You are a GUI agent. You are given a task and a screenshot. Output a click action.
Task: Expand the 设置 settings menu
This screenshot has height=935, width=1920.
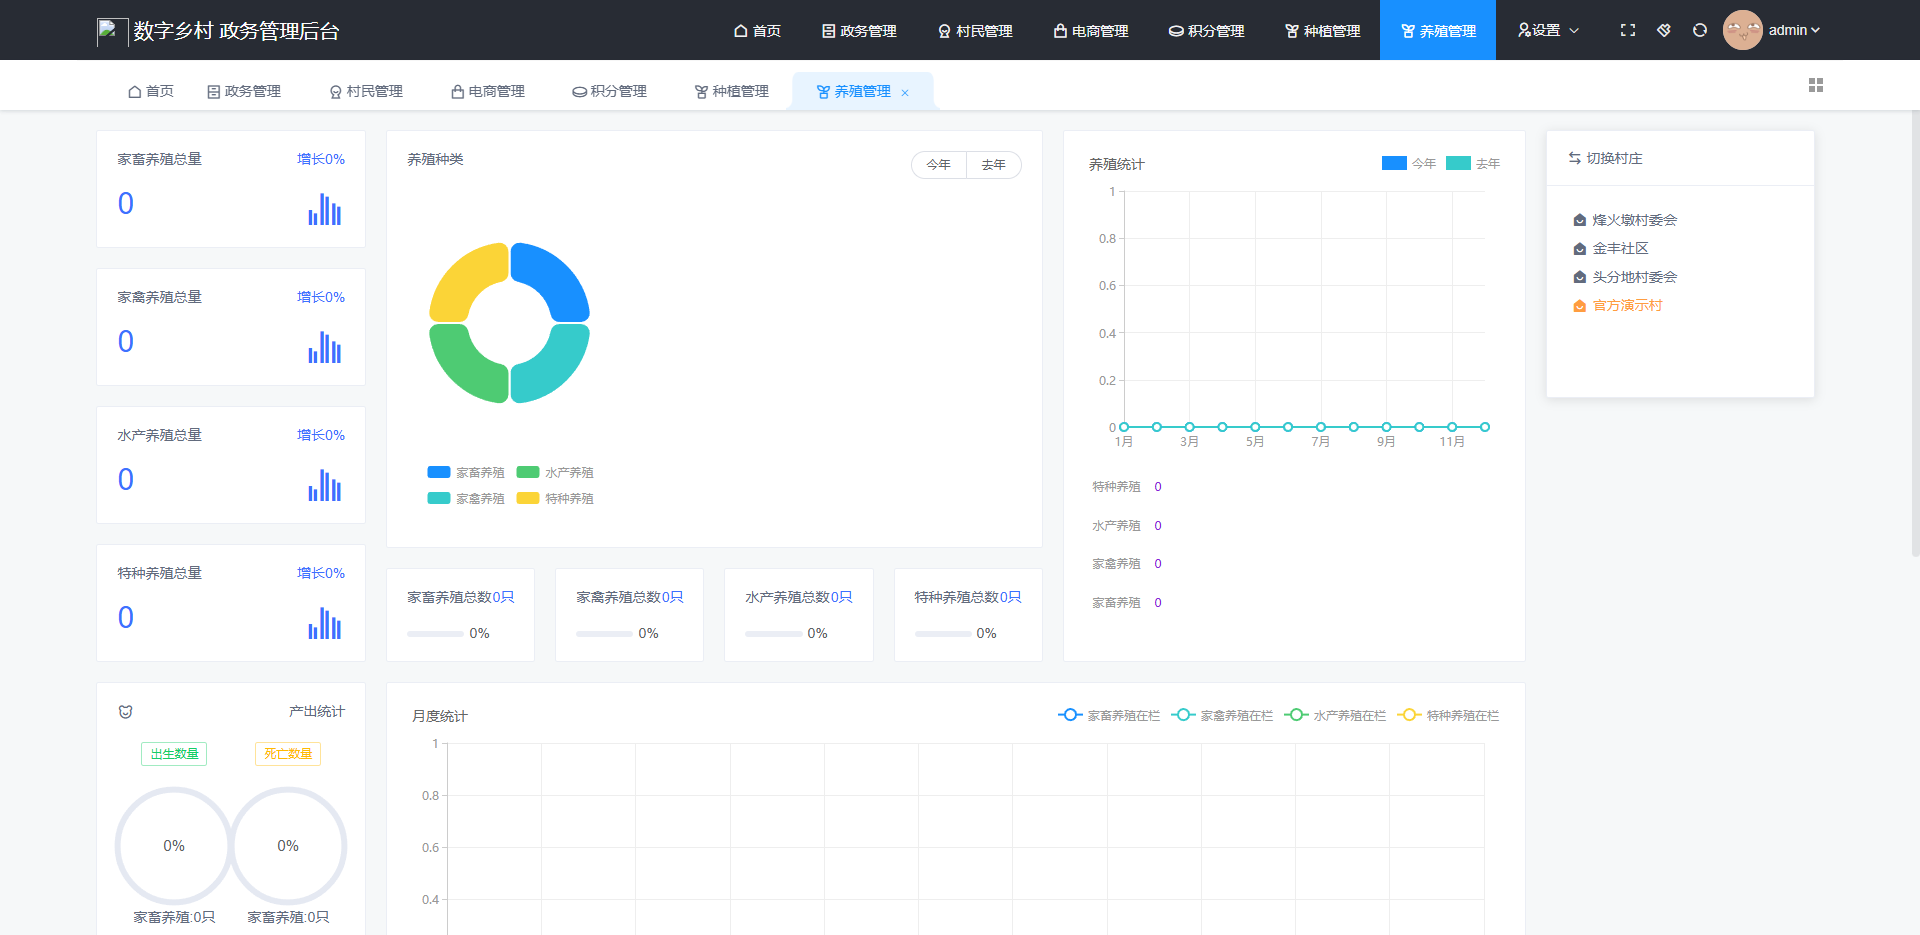[x=1546, y=30]
